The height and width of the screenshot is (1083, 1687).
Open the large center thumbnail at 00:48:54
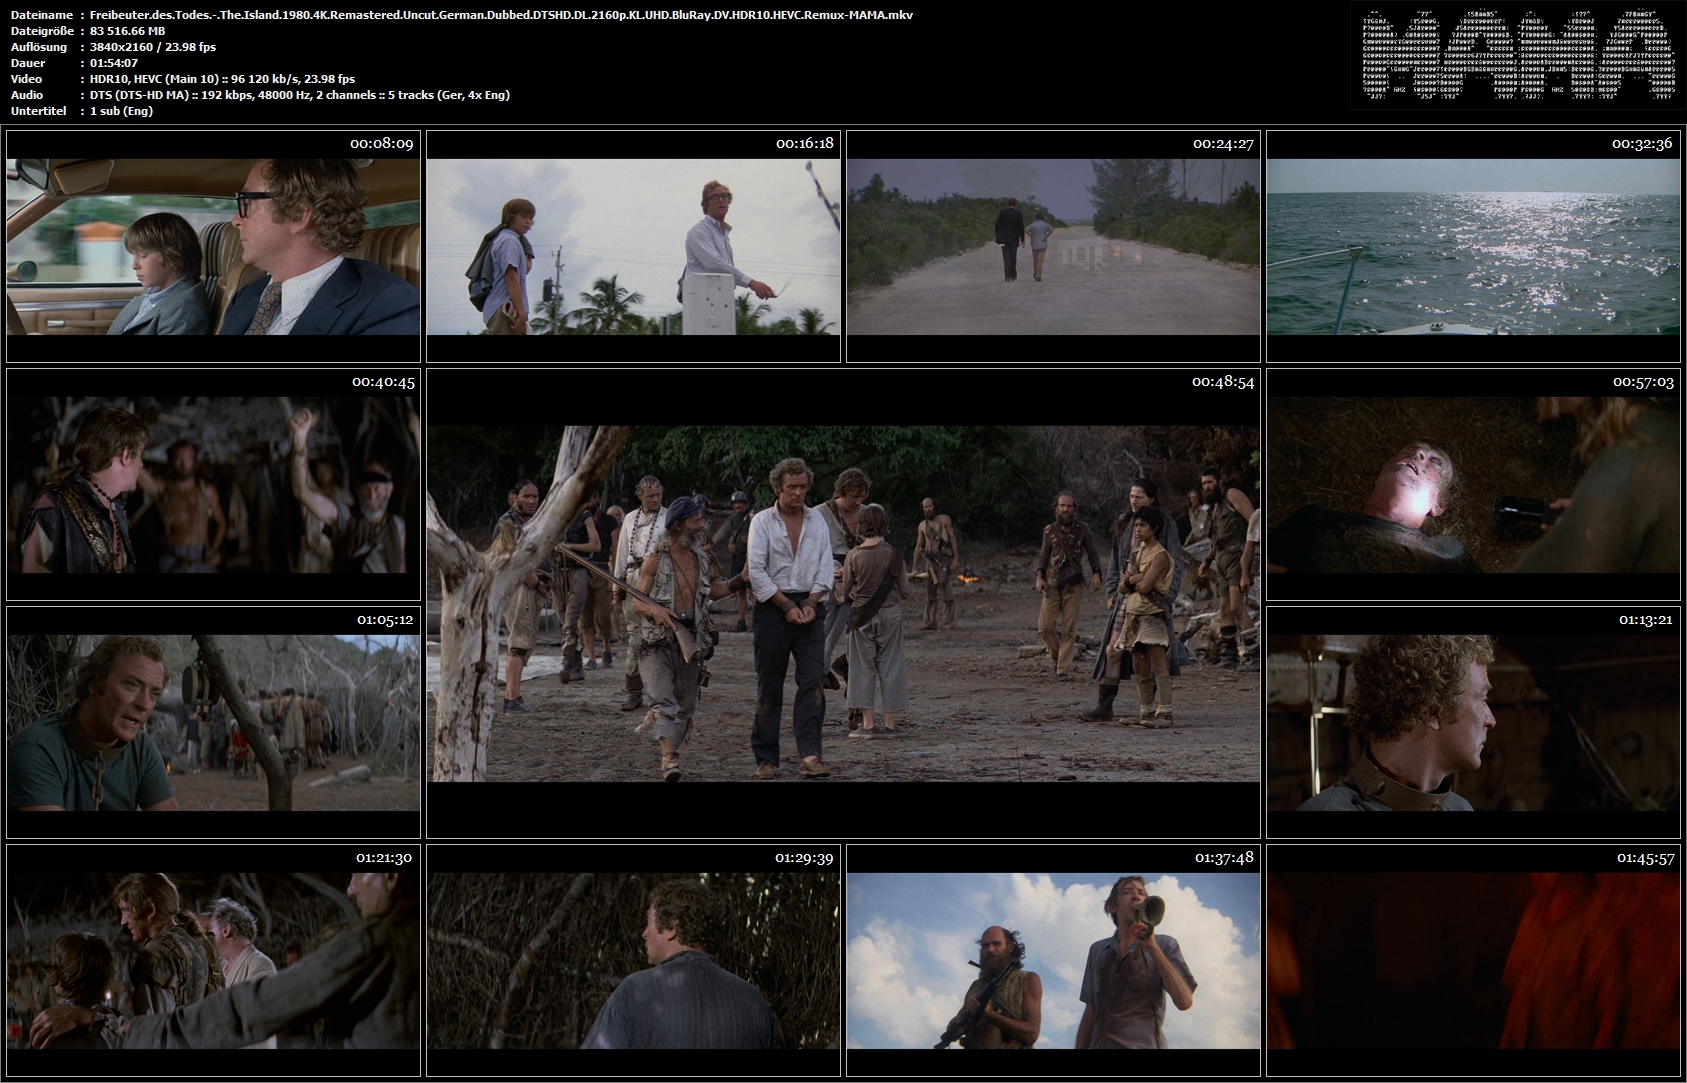coord(843,603)
